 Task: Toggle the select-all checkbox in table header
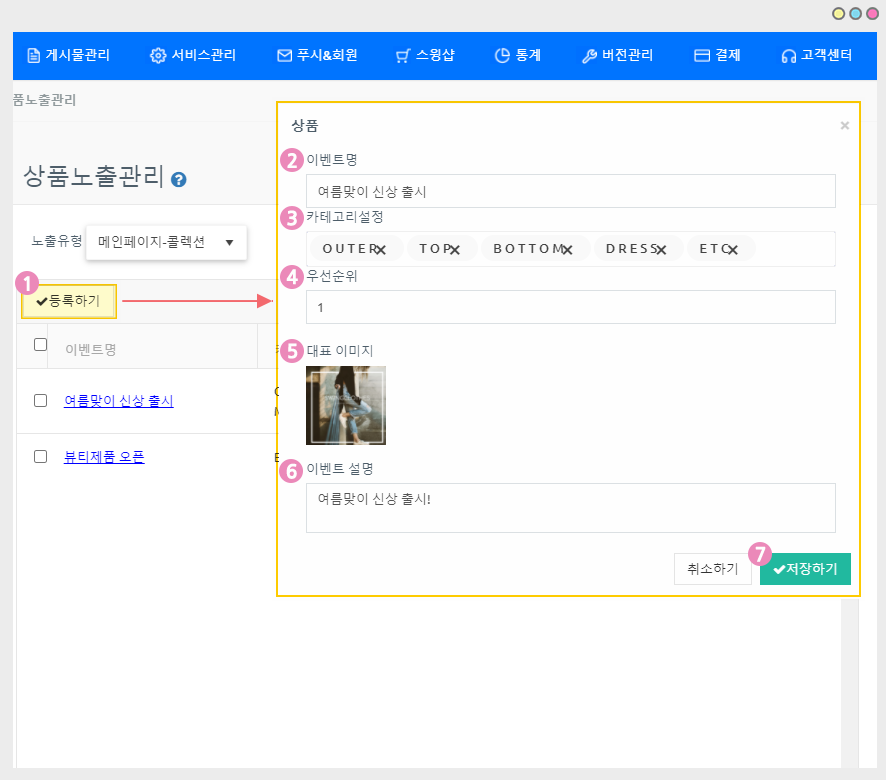coord(41,345)
